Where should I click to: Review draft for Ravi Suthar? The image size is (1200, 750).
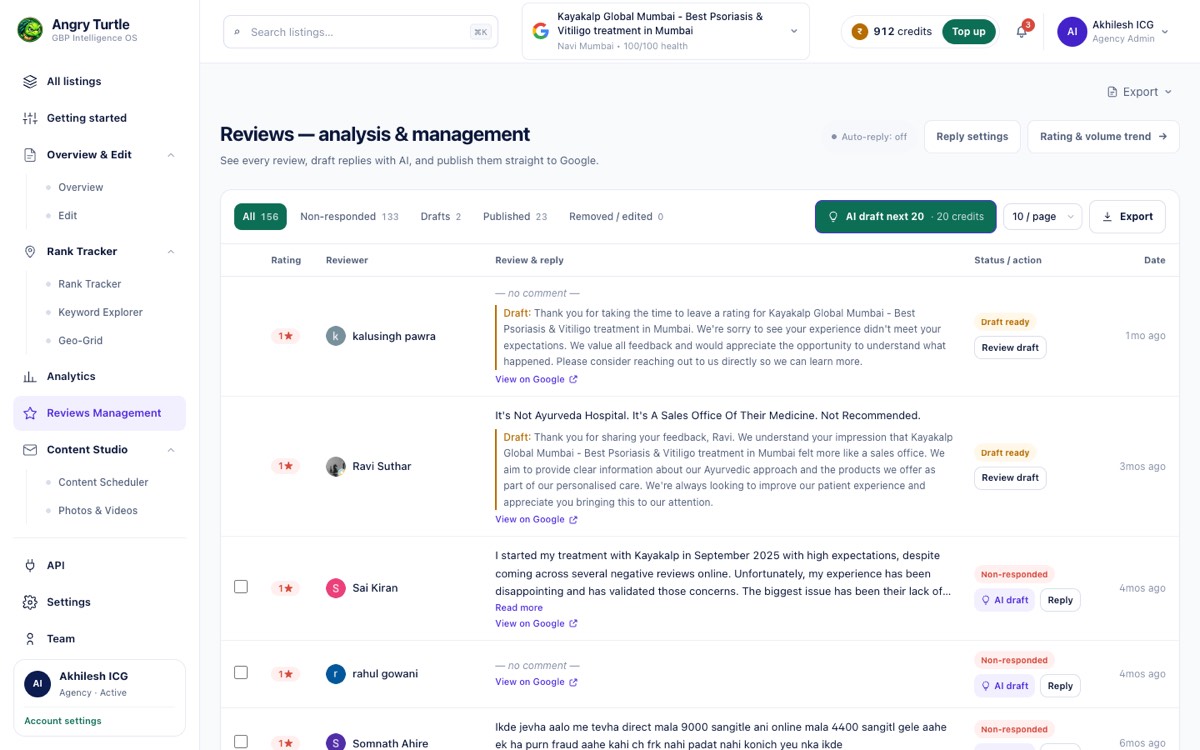click(1010, 478)
